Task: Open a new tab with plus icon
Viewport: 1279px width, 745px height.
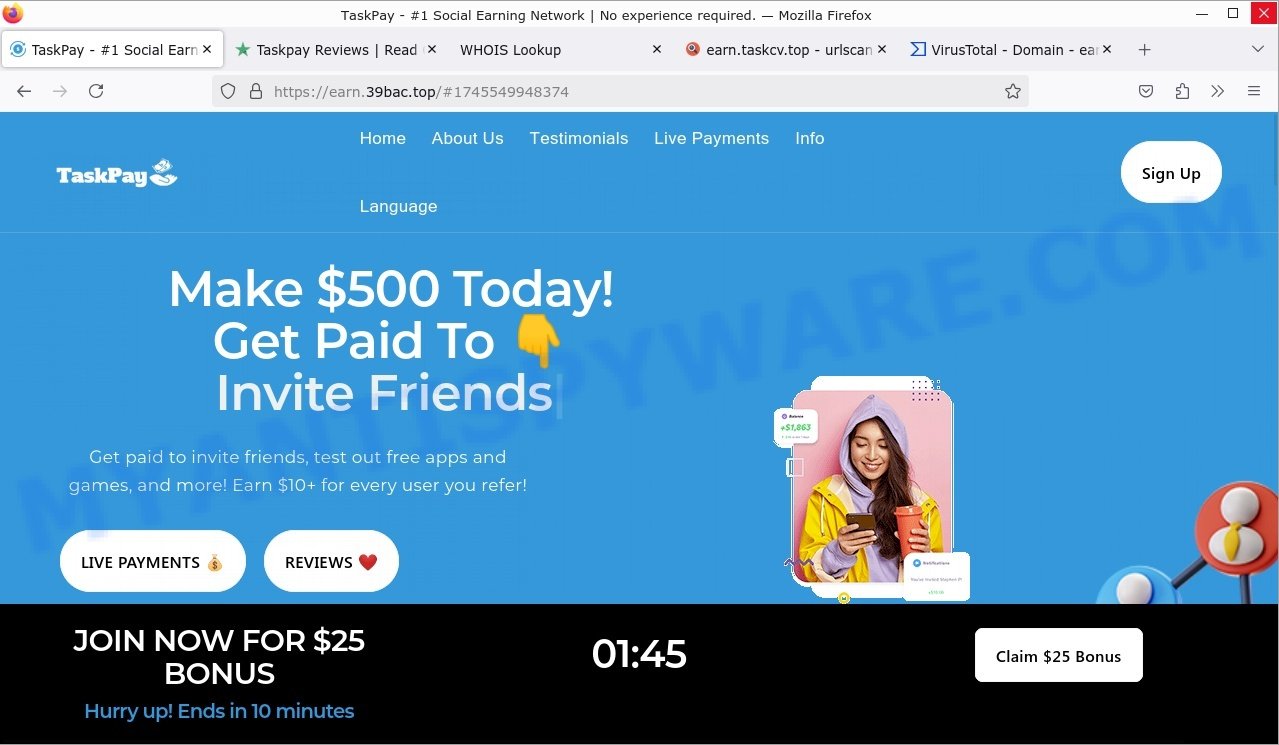Action: tap(1145, 49)
